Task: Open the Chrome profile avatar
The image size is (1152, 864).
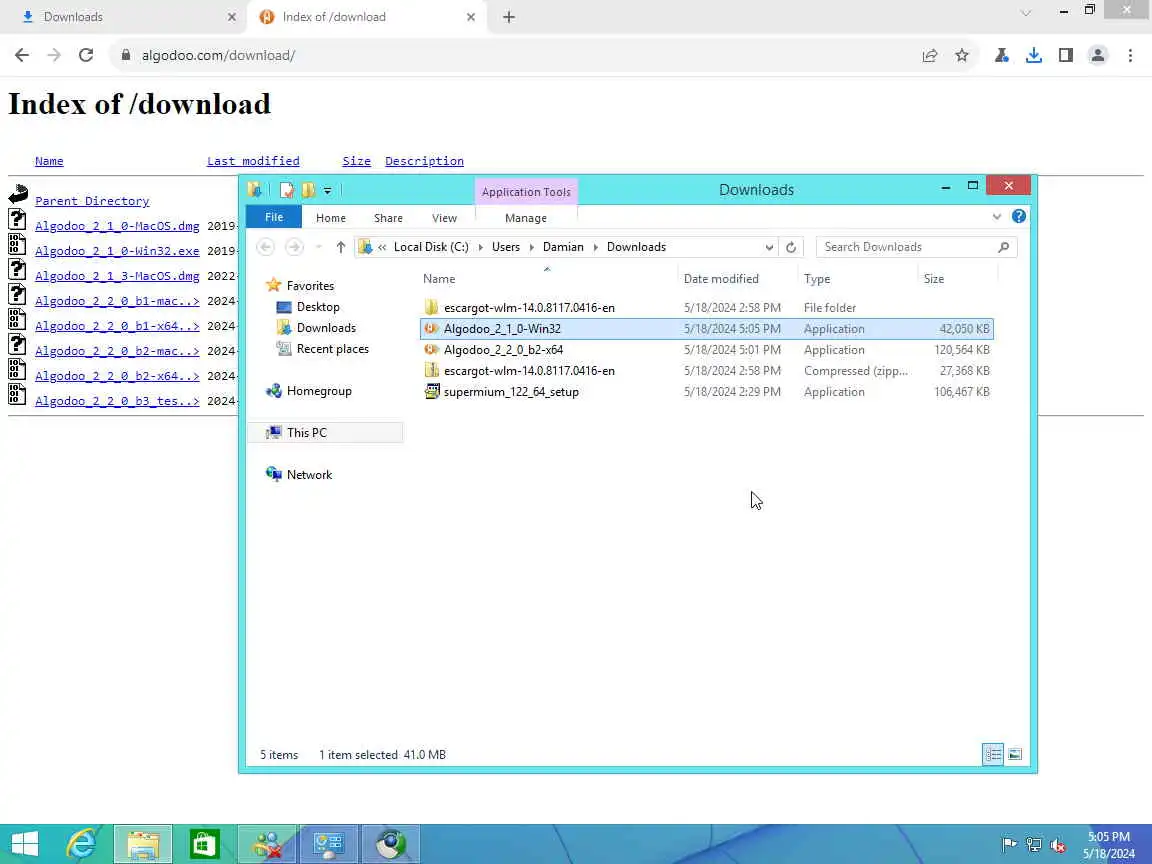Action: (1098, 55)
